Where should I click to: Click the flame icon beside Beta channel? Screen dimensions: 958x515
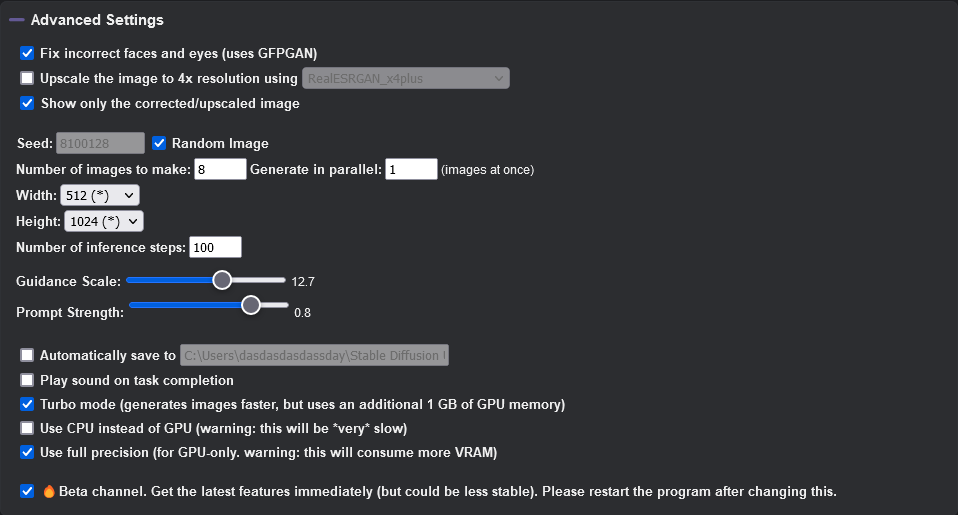click(49, 491)
